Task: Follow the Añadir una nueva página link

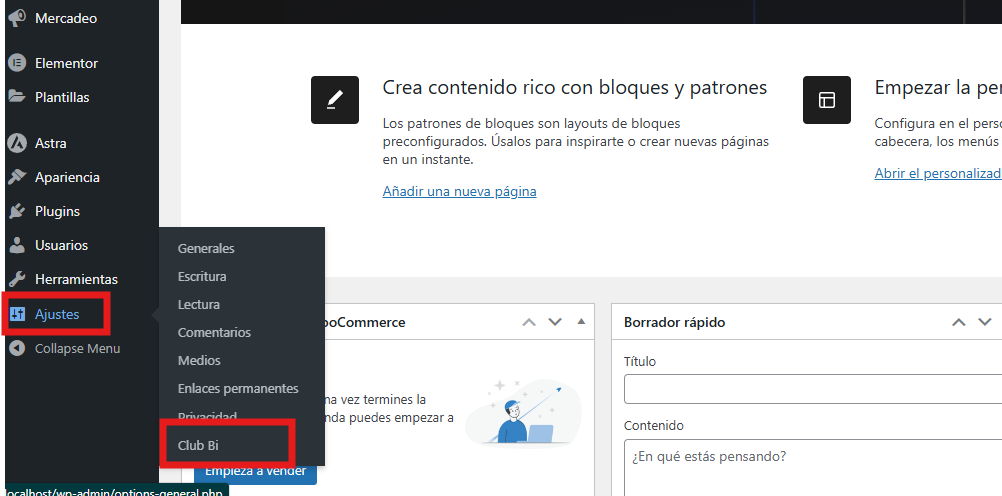Action: 459,191
